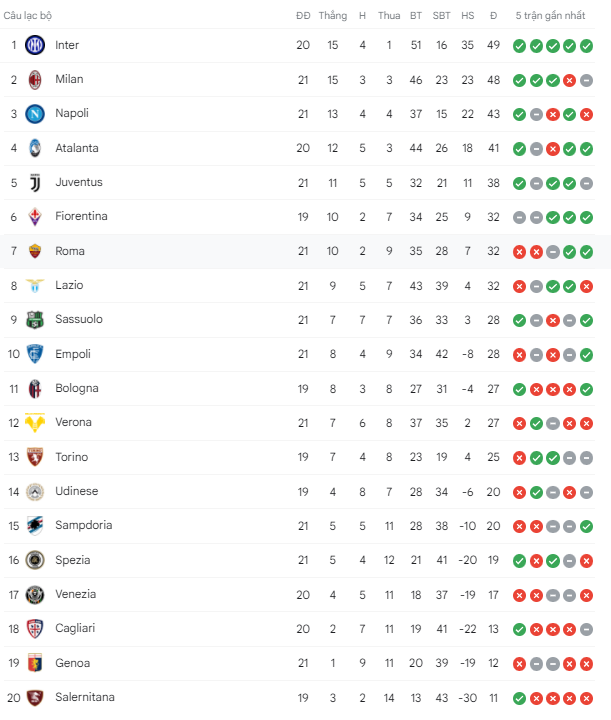Click Roma's first red loss indicator
The image size is (611, 720).
[x=519, y=252]
